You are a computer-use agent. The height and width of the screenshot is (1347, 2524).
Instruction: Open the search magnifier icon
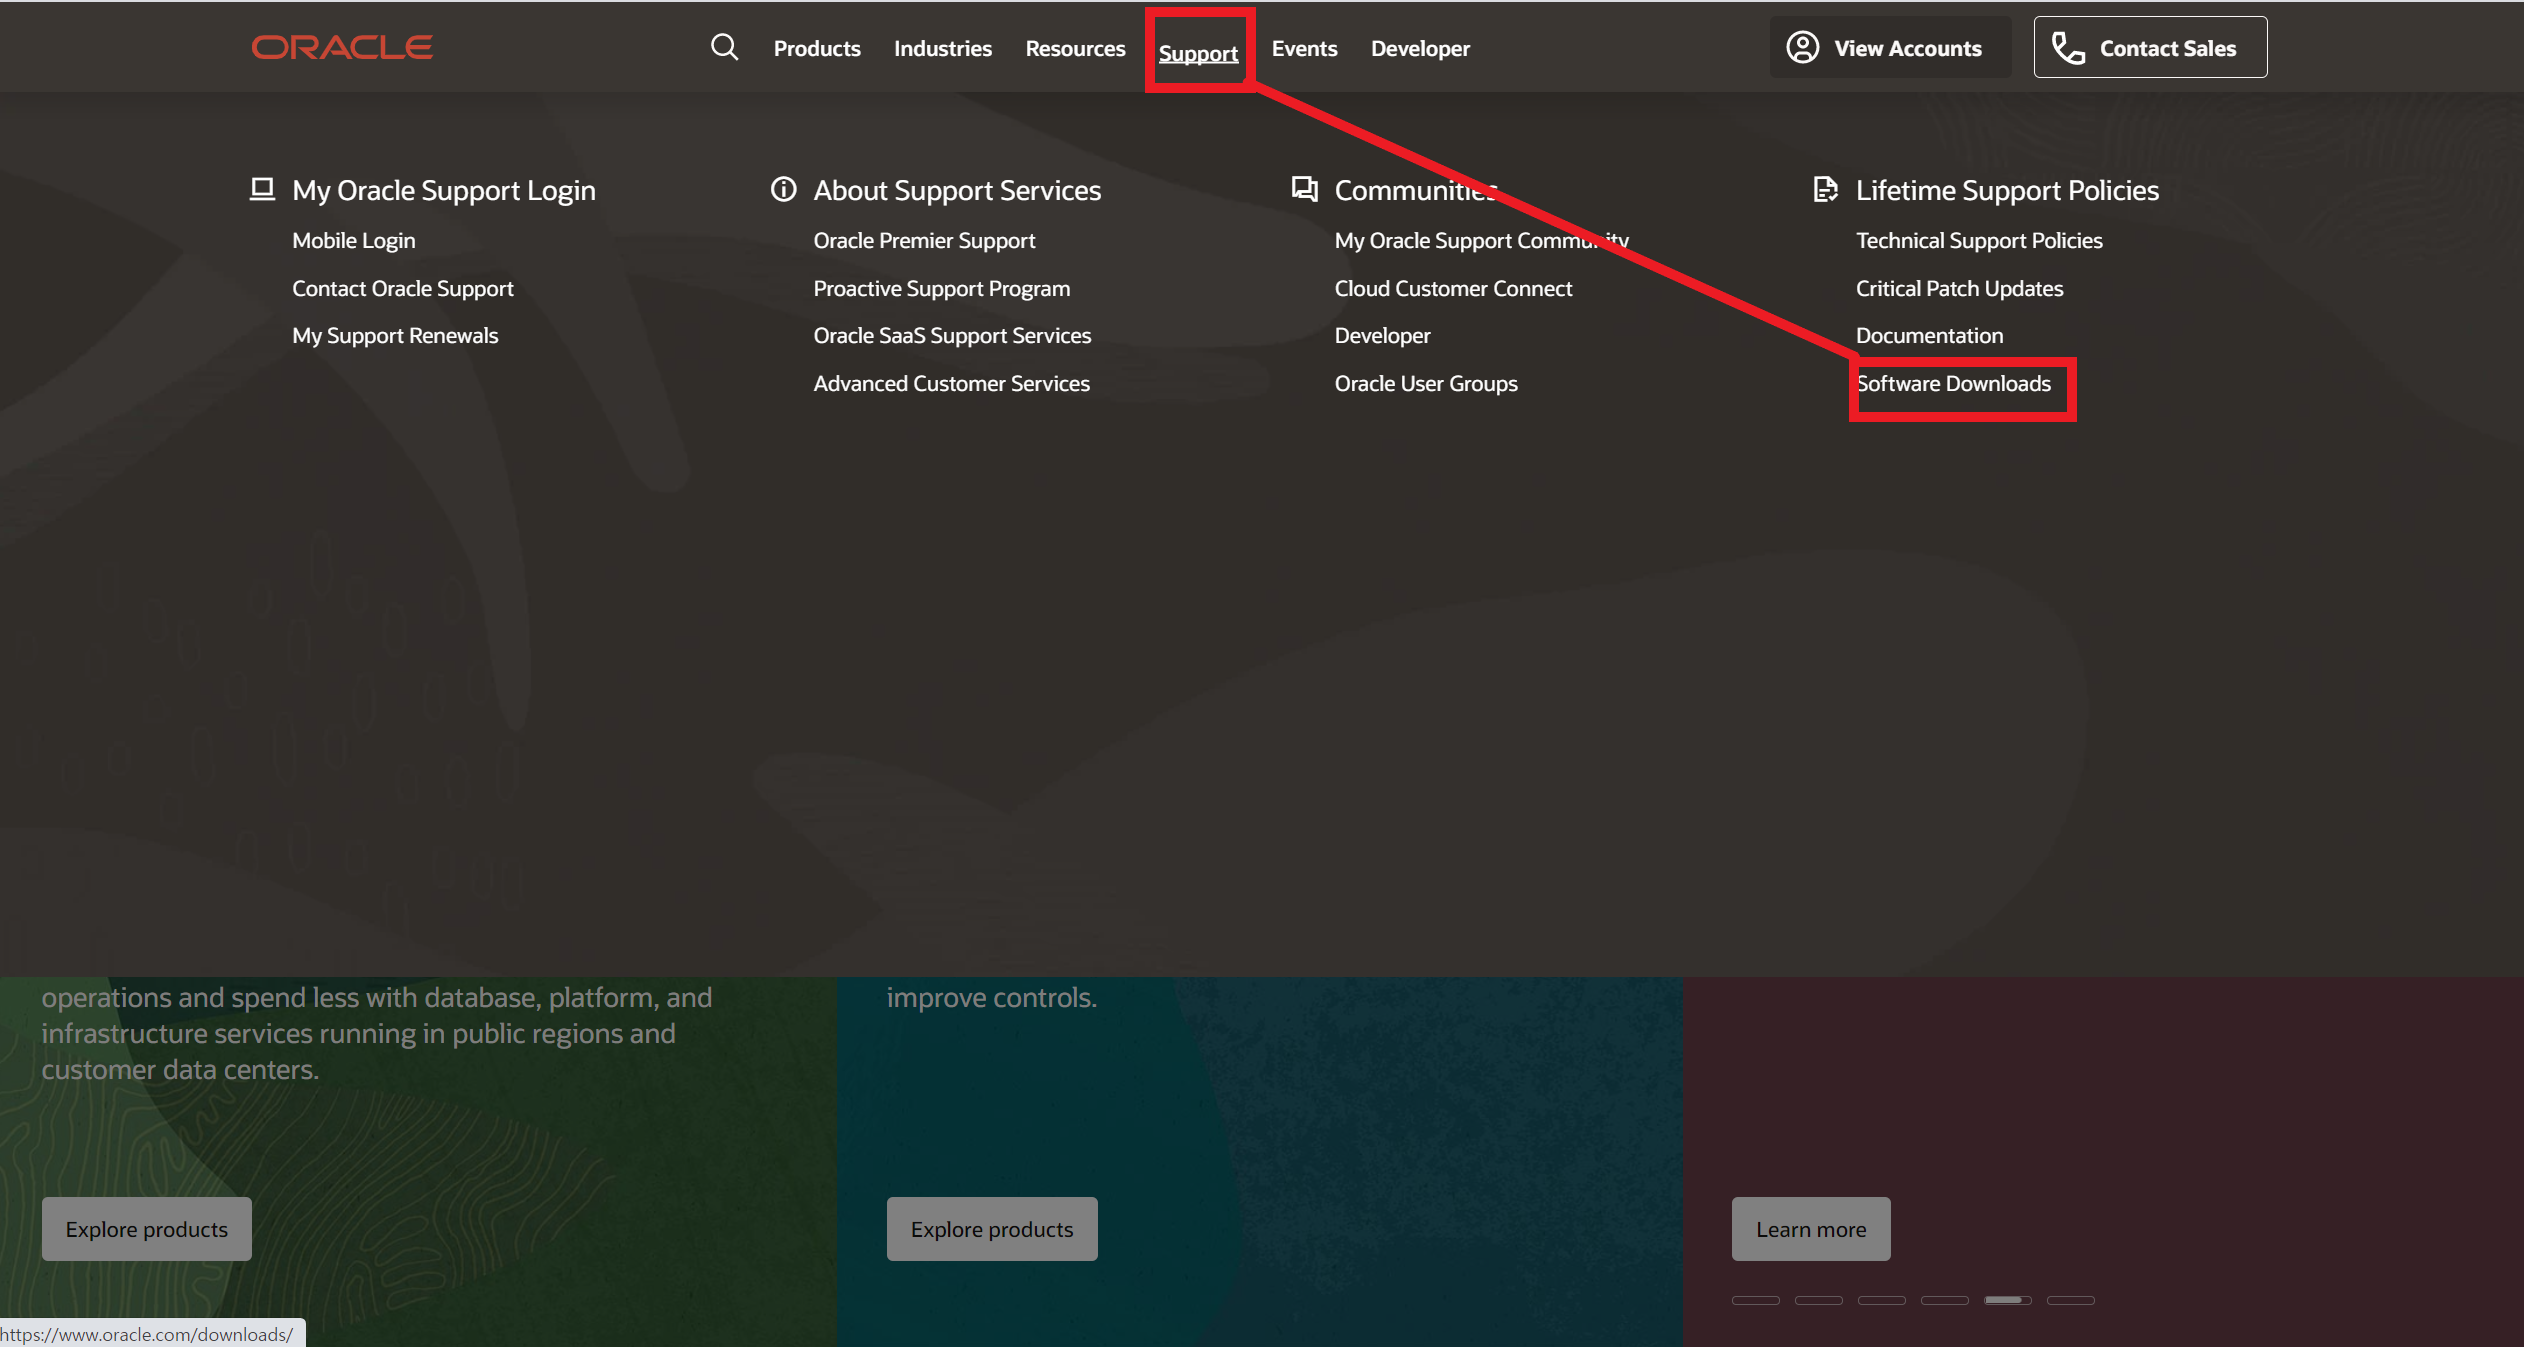(724, 47)
